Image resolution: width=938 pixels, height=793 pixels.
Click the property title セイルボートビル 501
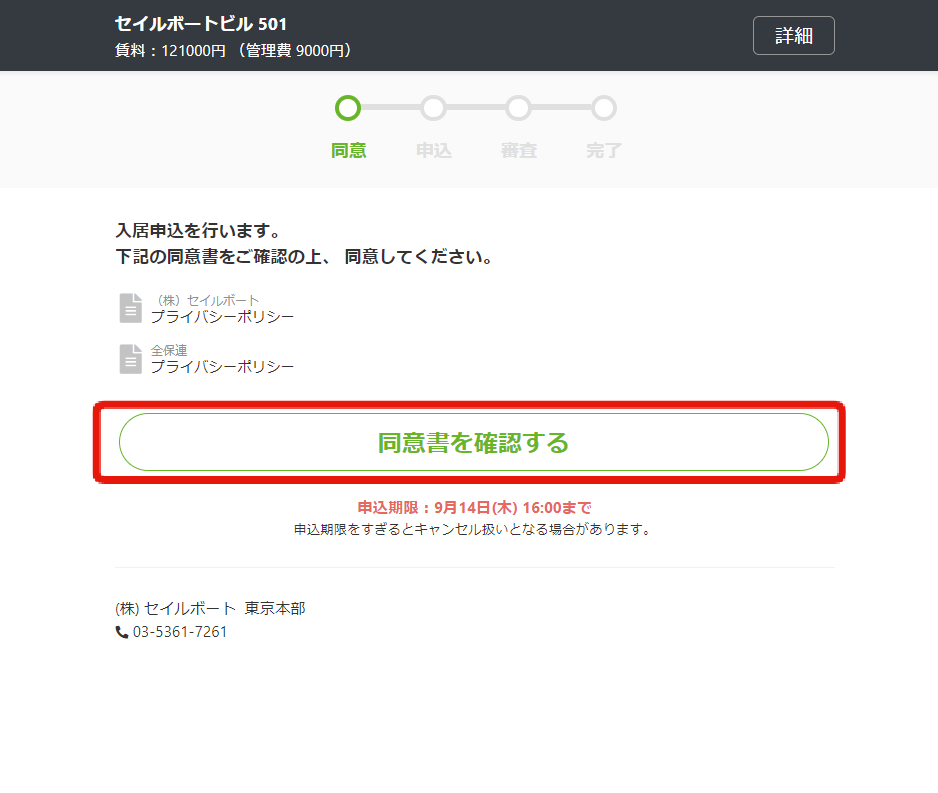(x=201, y=24)
